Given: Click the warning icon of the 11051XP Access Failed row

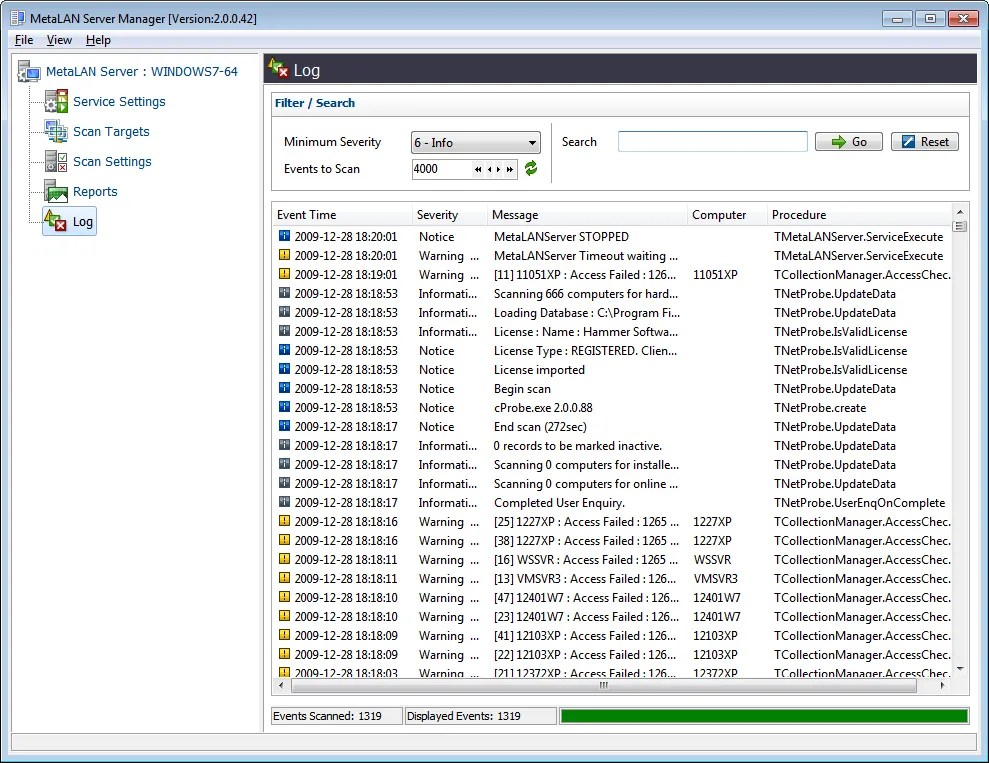Looking at the screenshot, I should (x=284, y=274).
